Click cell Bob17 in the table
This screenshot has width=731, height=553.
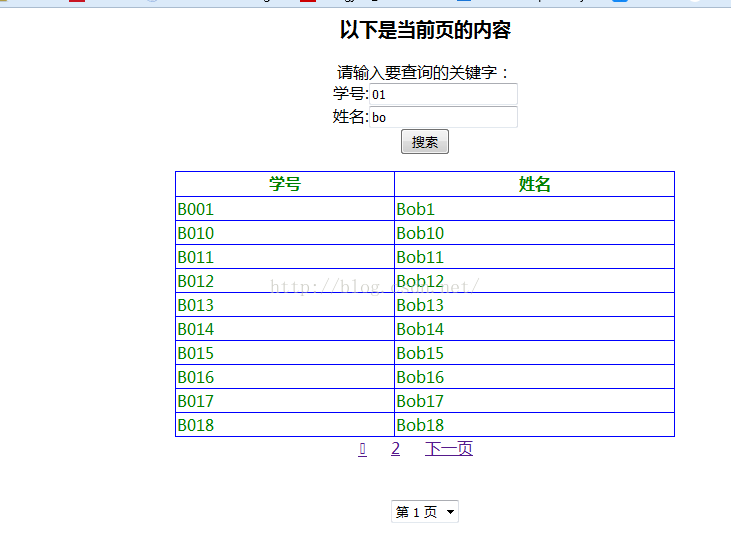[x=534, y=401]
